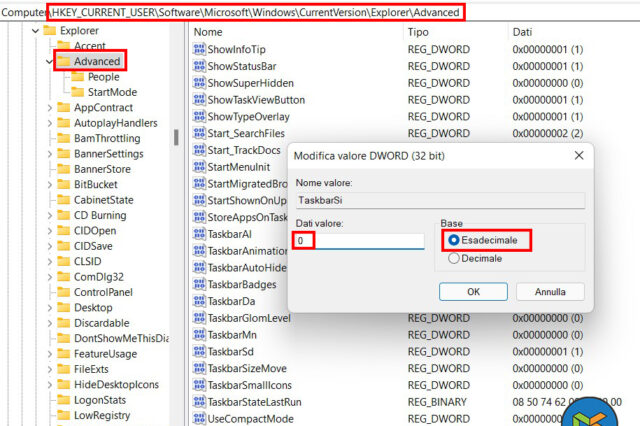
Task: Expand the AutoplayHandlers tree node
Action: tap(49, 123)
